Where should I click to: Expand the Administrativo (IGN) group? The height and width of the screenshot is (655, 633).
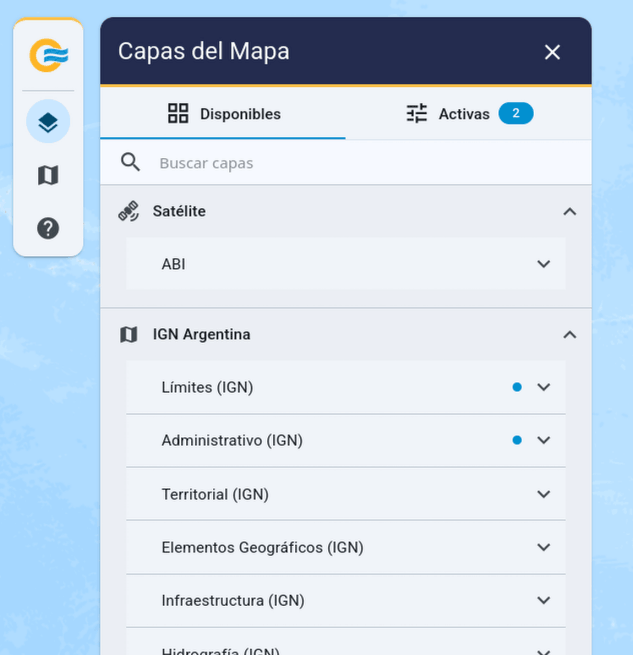pyautogui.click(x=544, y=440)
